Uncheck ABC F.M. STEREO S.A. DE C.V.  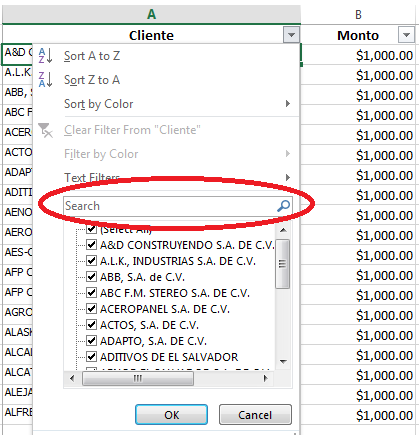coord(91,293)
